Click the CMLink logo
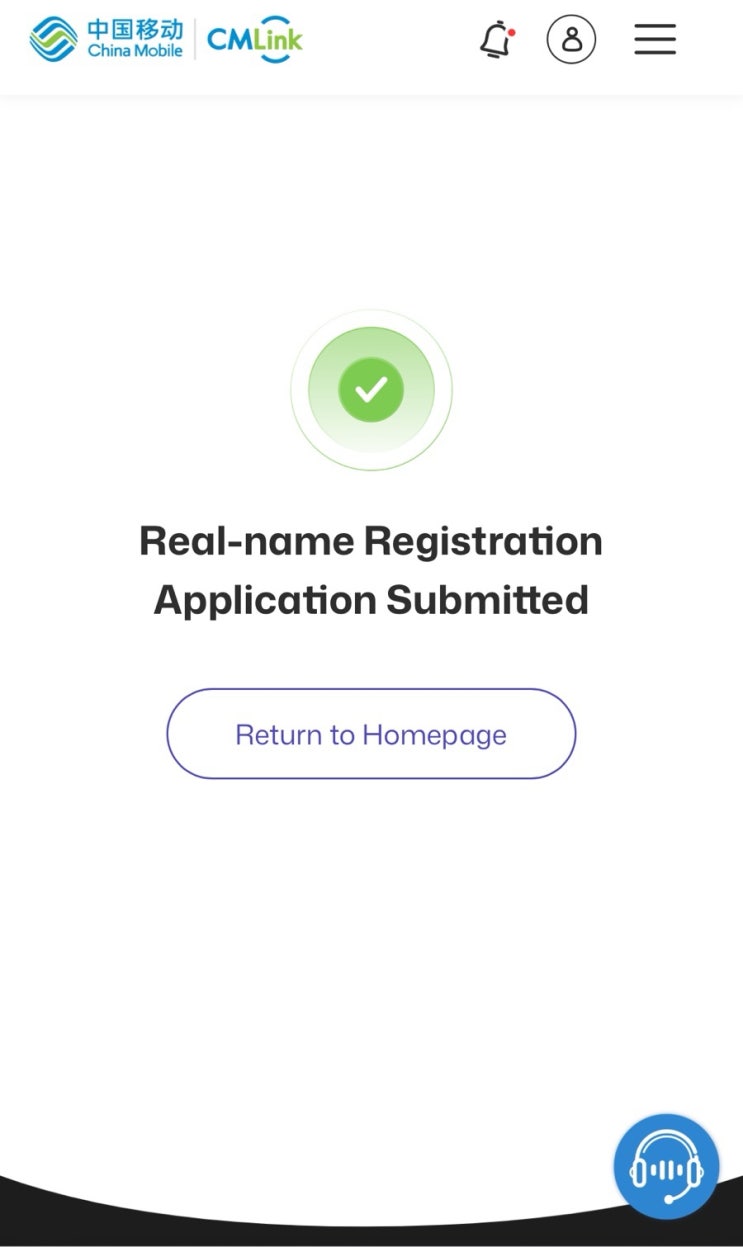The image size is (743, 1247). [254, 40]
